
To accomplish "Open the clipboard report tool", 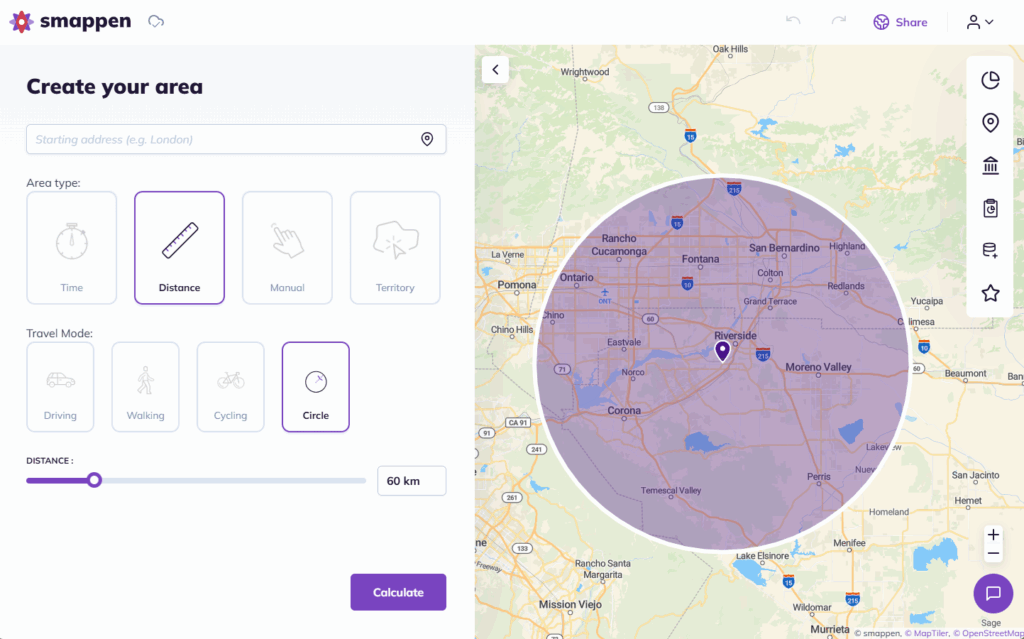I will 989,208.
